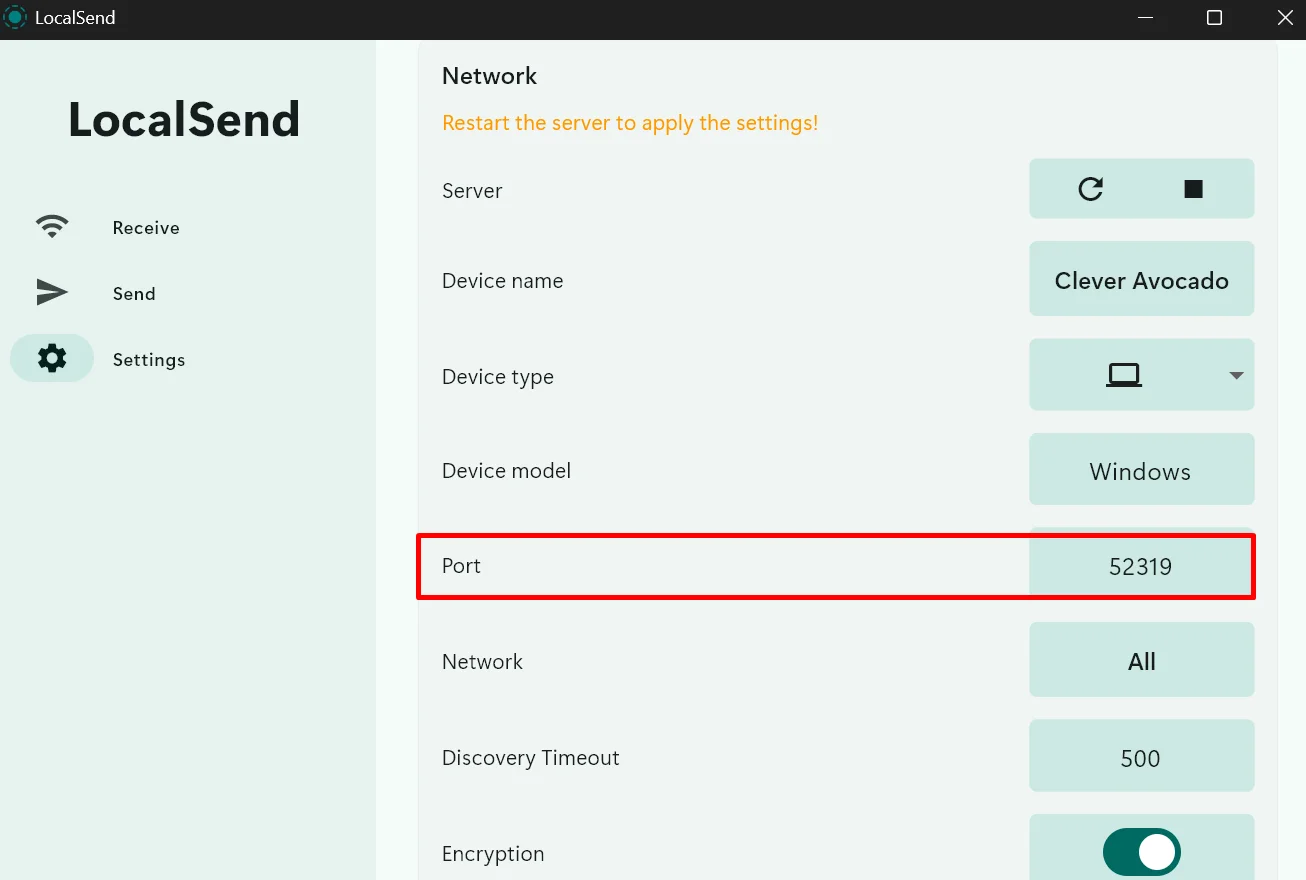Edit the Clever Avocado device name field

click(x=1142, y=280)
